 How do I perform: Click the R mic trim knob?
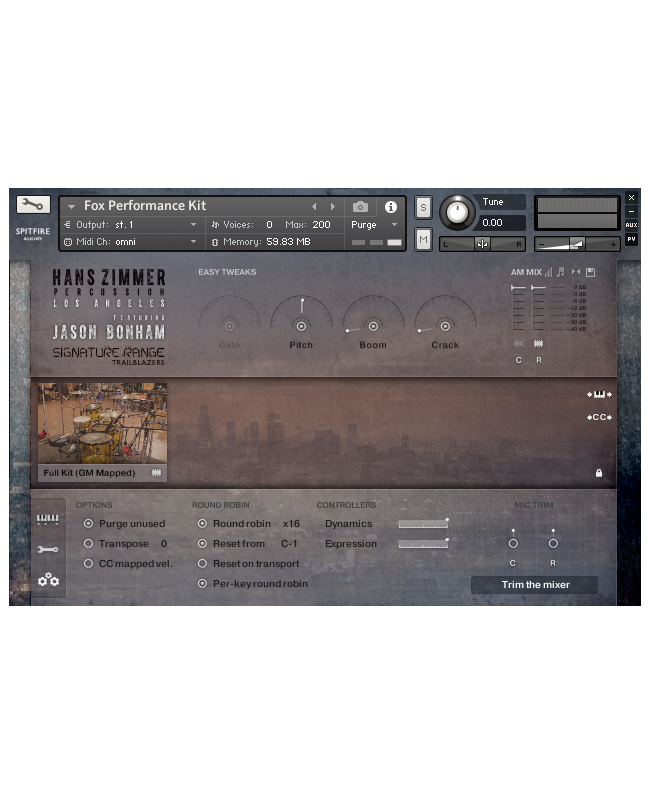pyautogui.click(x=553, y=543)
